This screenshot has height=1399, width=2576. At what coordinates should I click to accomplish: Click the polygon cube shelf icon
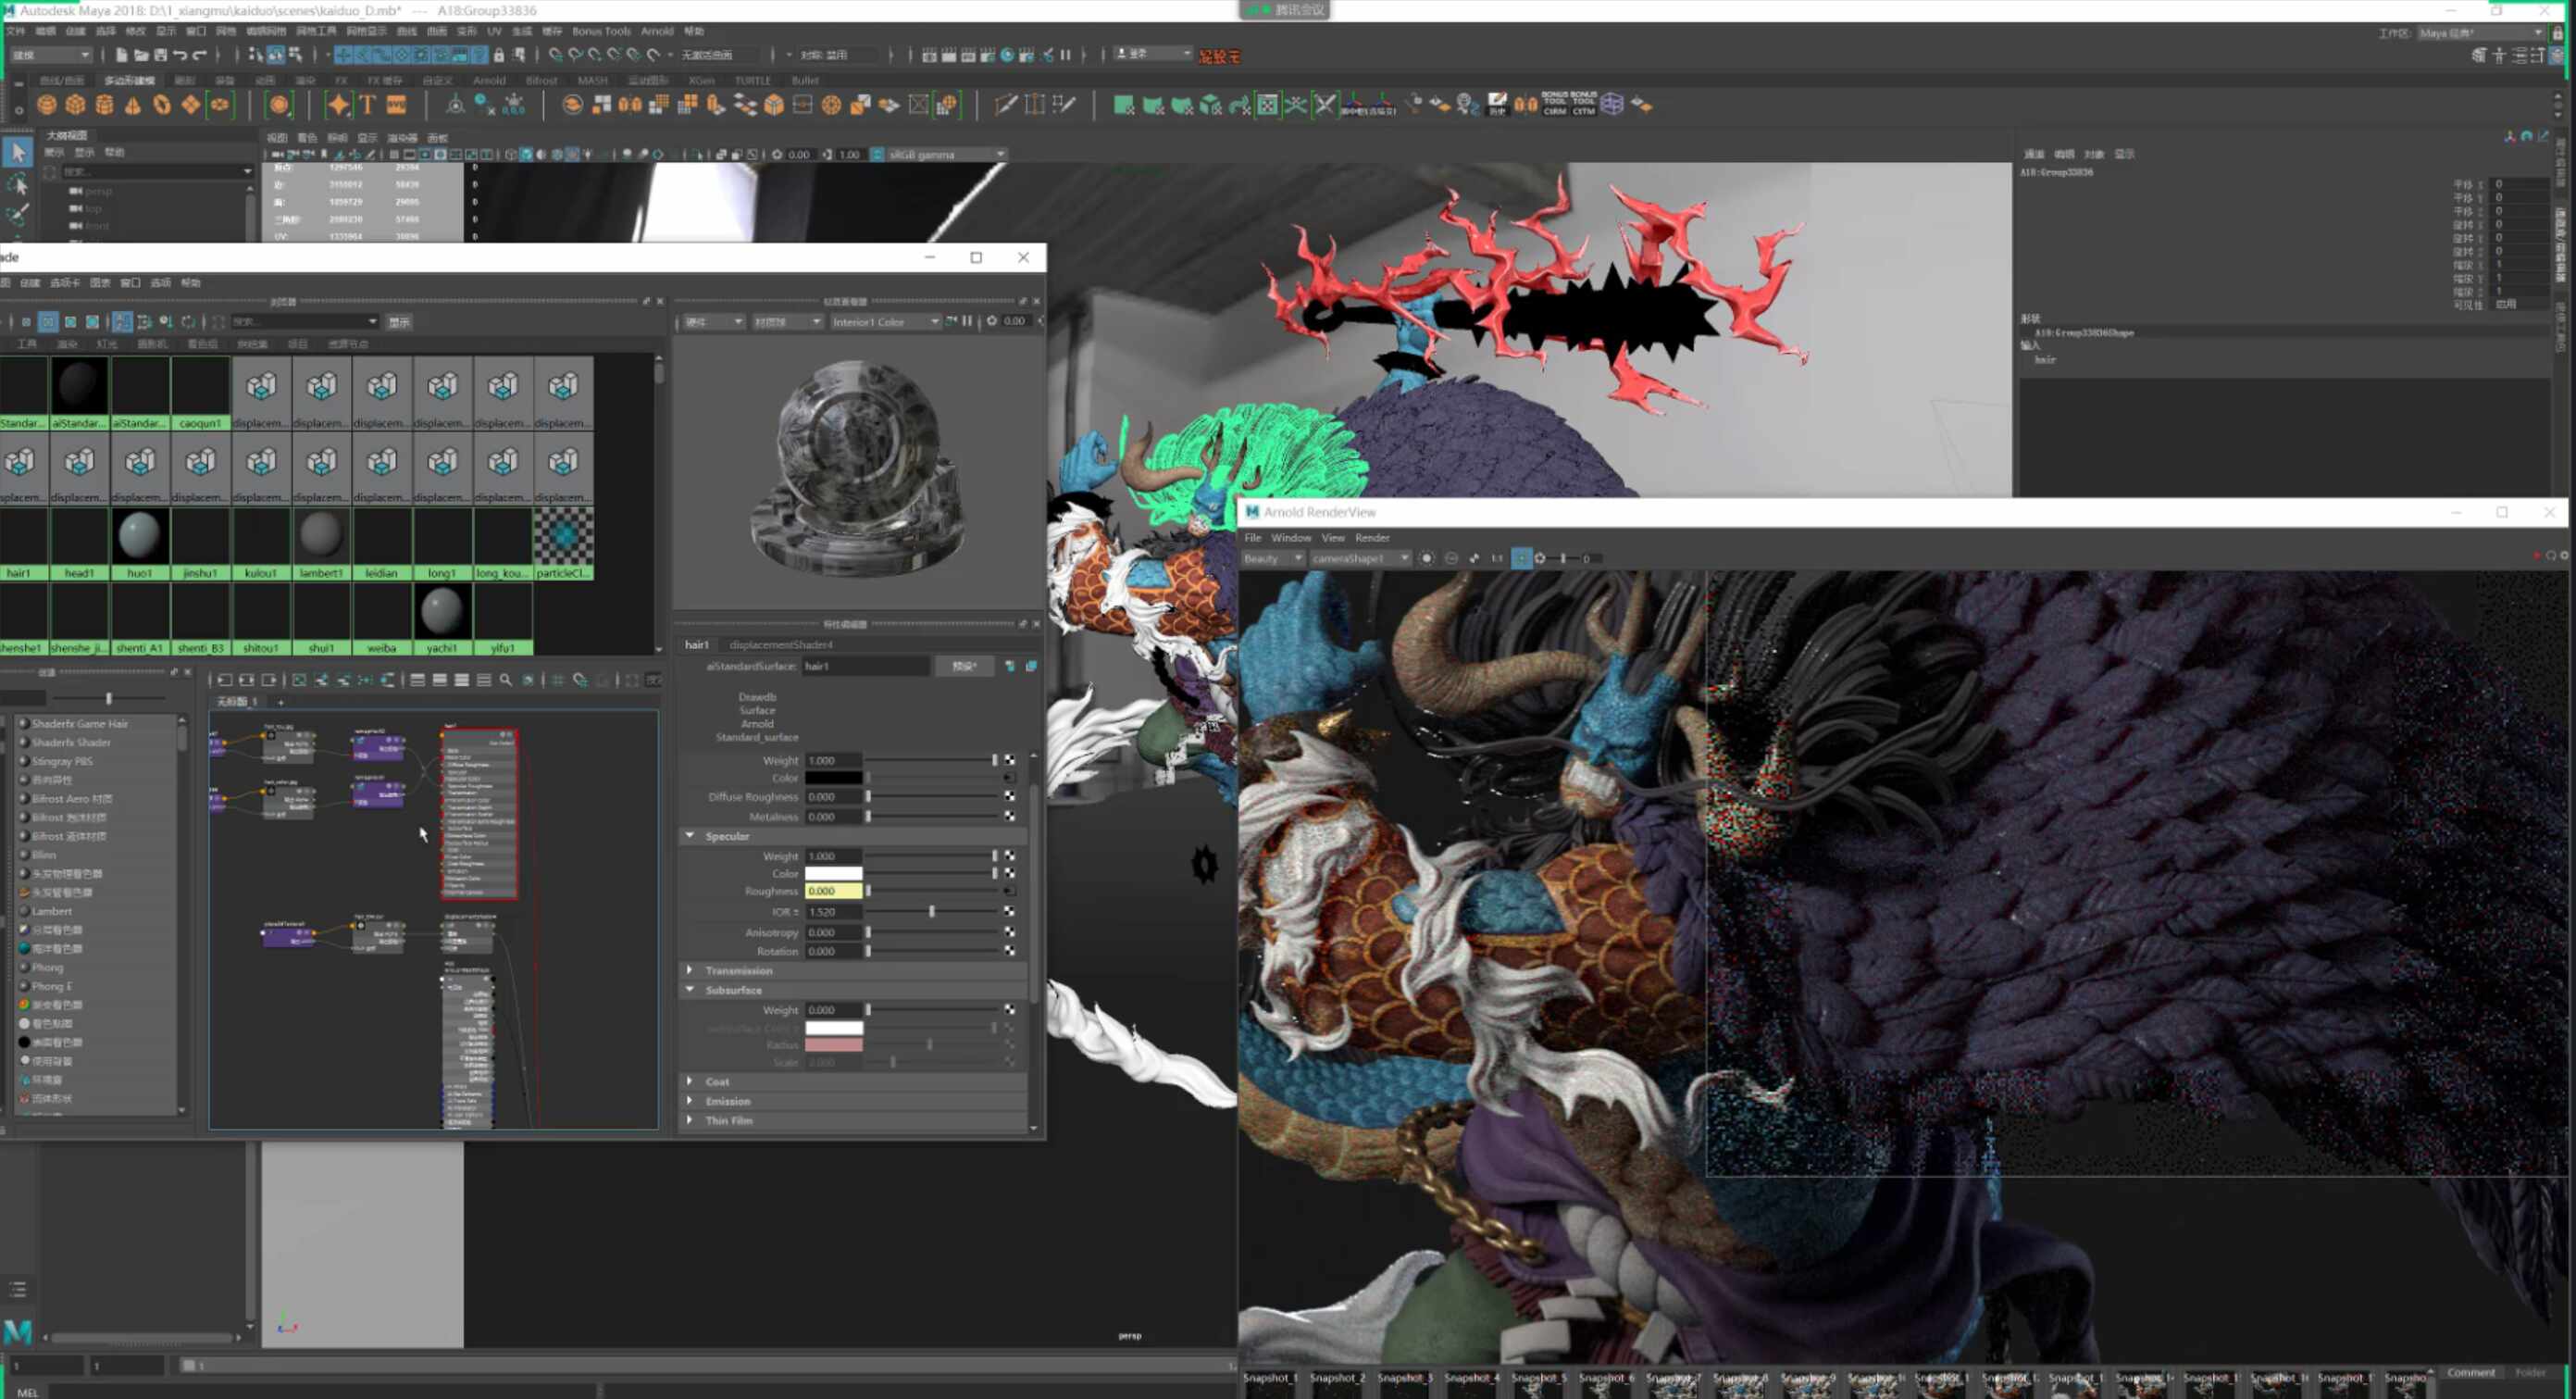pos(75,105)
